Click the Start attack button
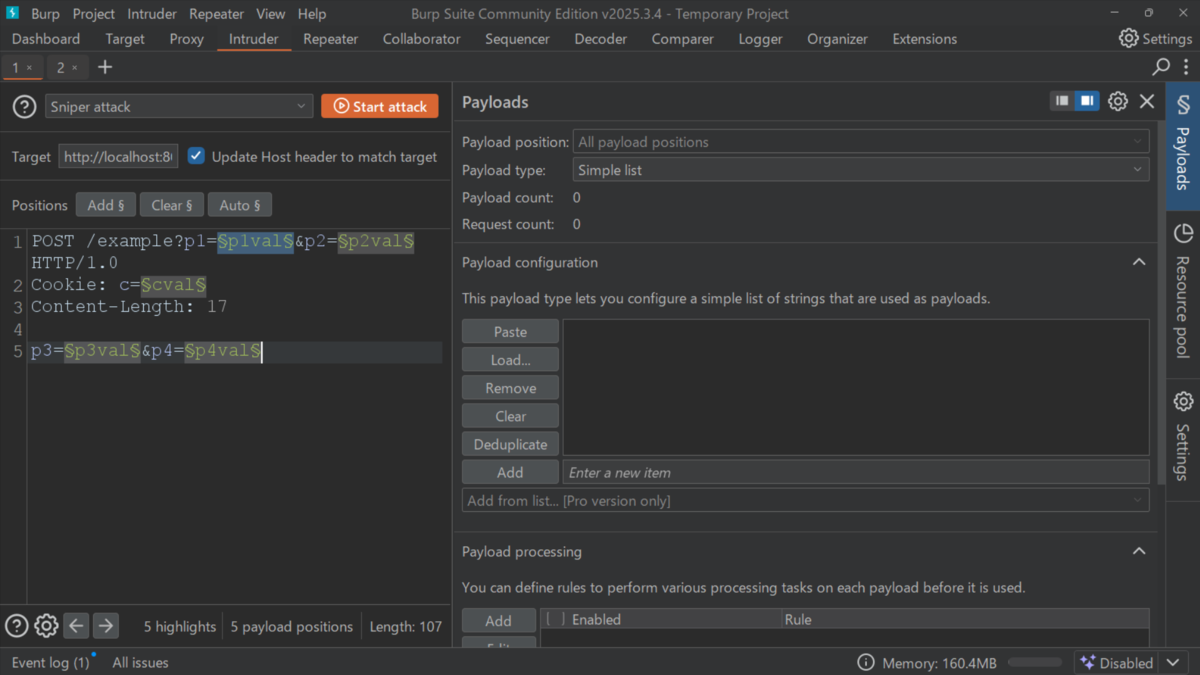1200x675 pixels. [x=380, y=106]
